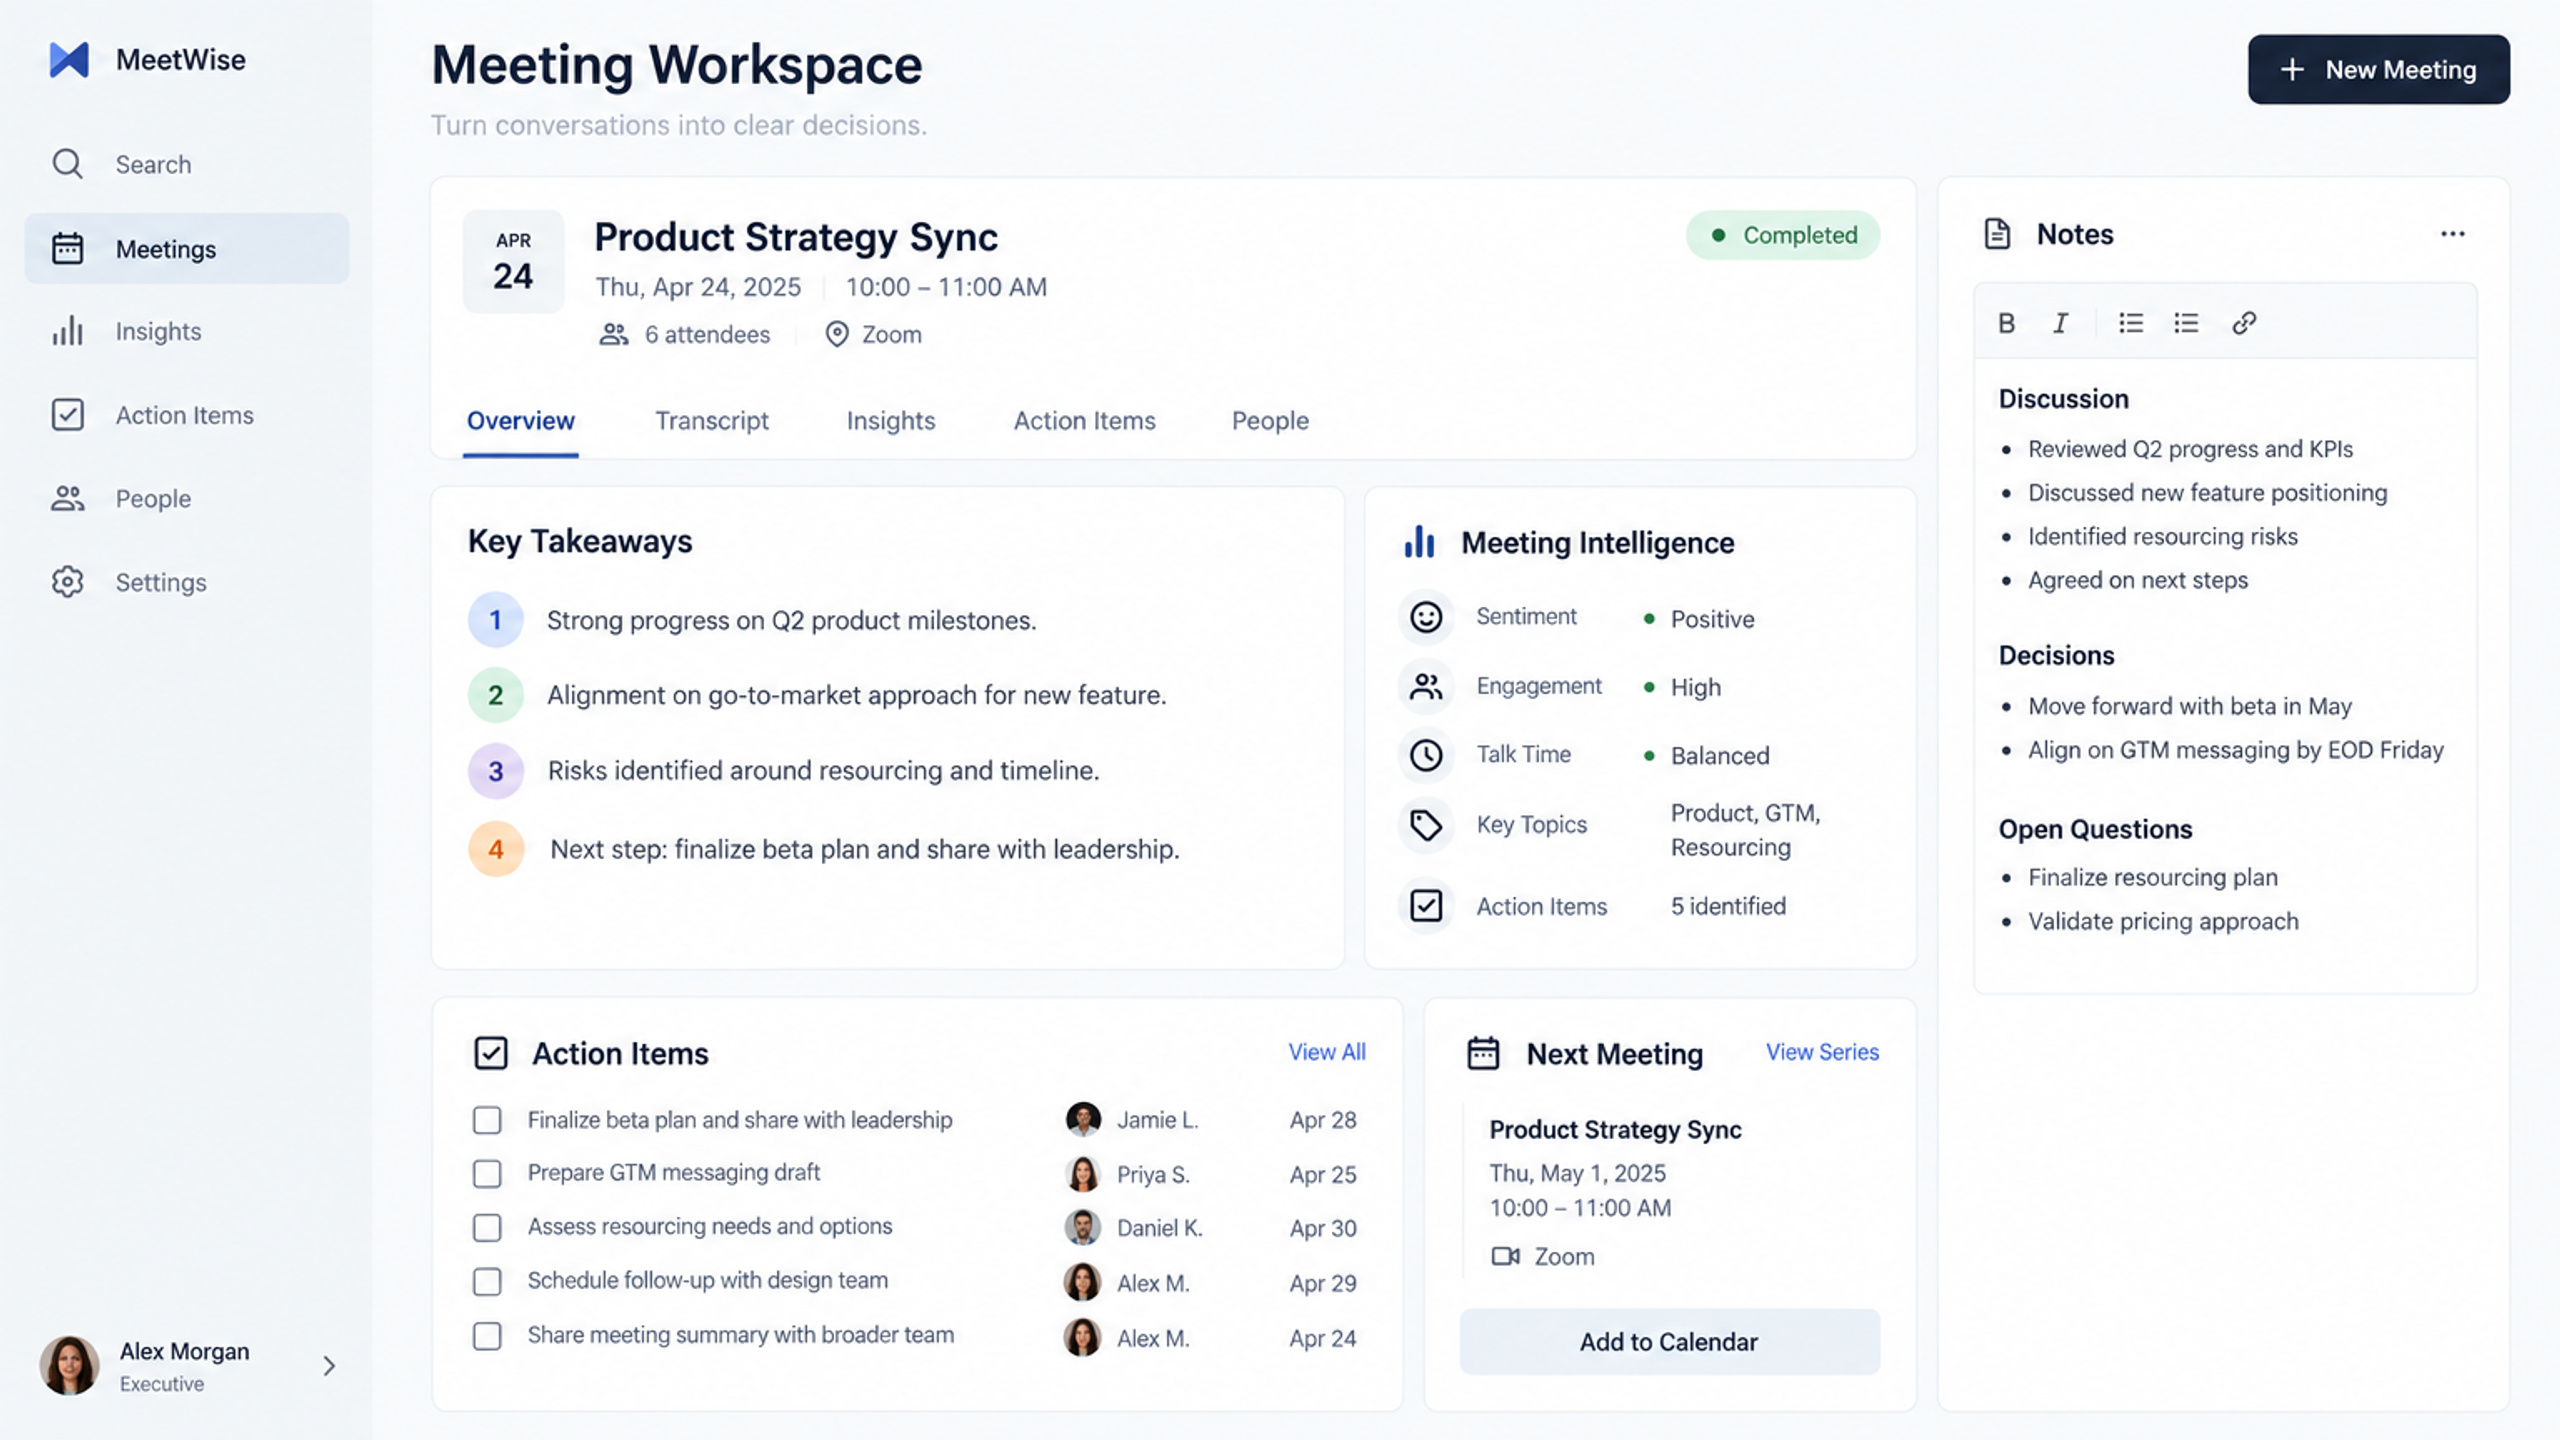Apply second list icon in Notes toolbar
The width and height of the screenshot is (2560, 1440).
tap(2186, 323)
